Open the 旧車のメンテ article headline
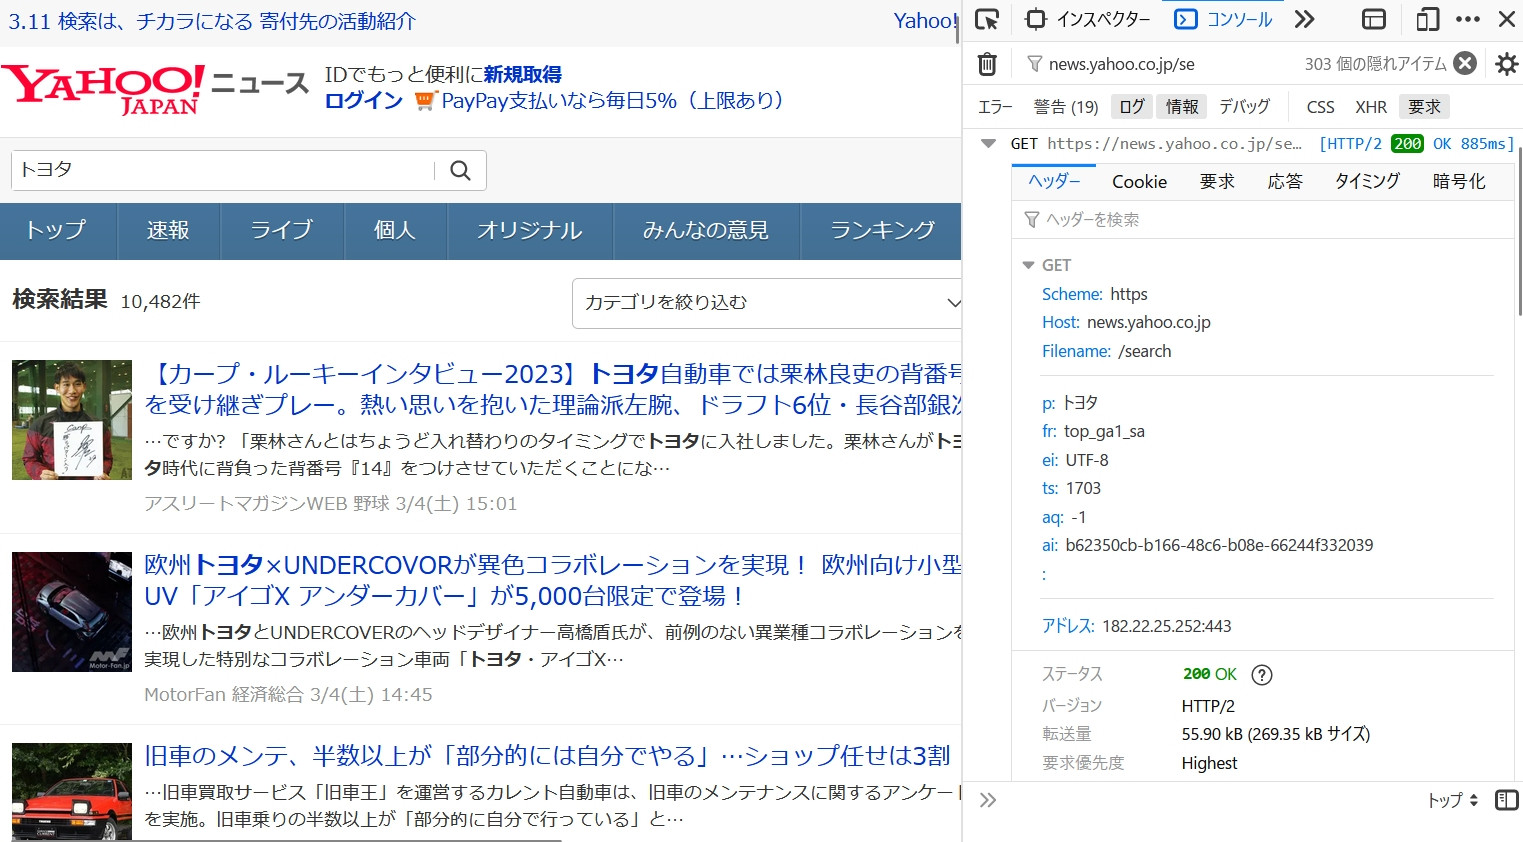 coord(547,756)
